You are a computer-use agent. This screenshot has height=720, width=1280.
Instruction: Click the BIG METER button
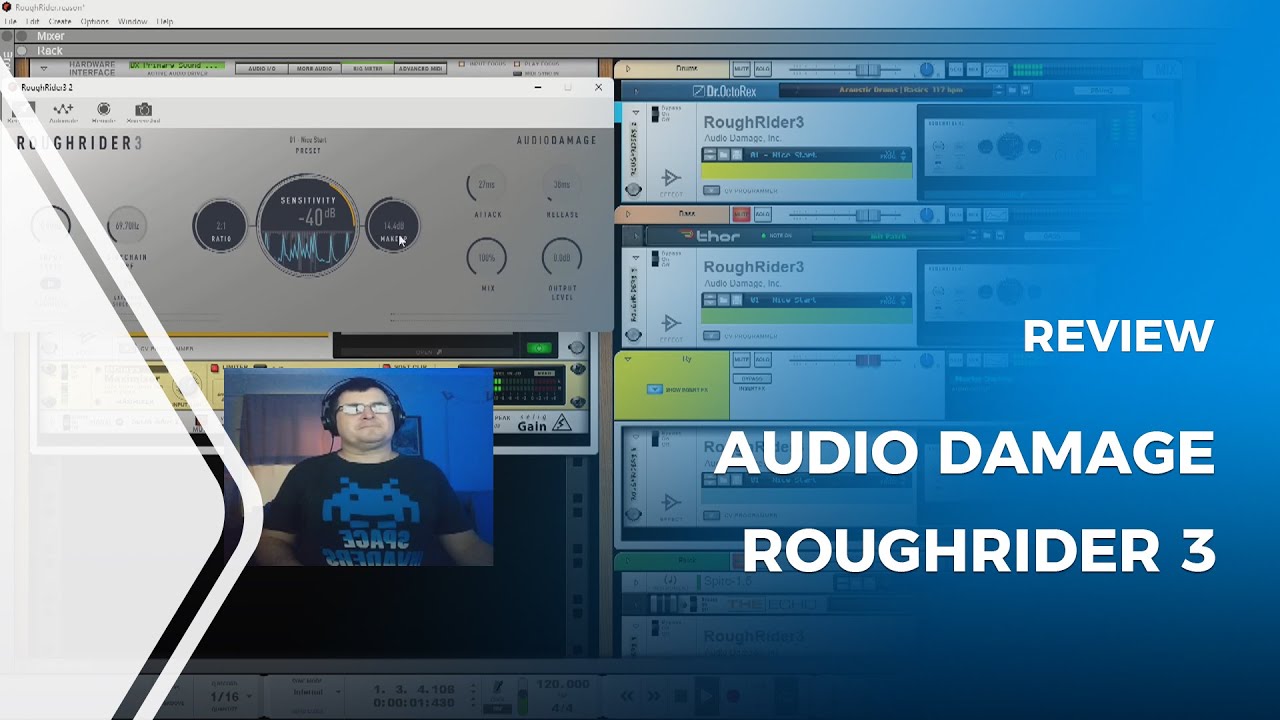(x=368, y=68)
